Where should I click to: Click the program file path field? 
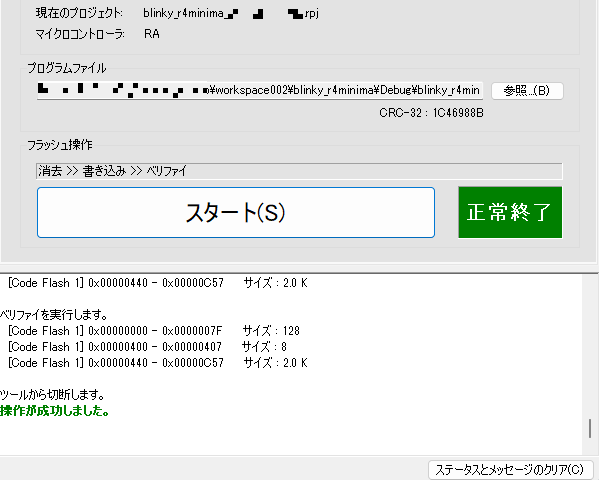point(260,90)
